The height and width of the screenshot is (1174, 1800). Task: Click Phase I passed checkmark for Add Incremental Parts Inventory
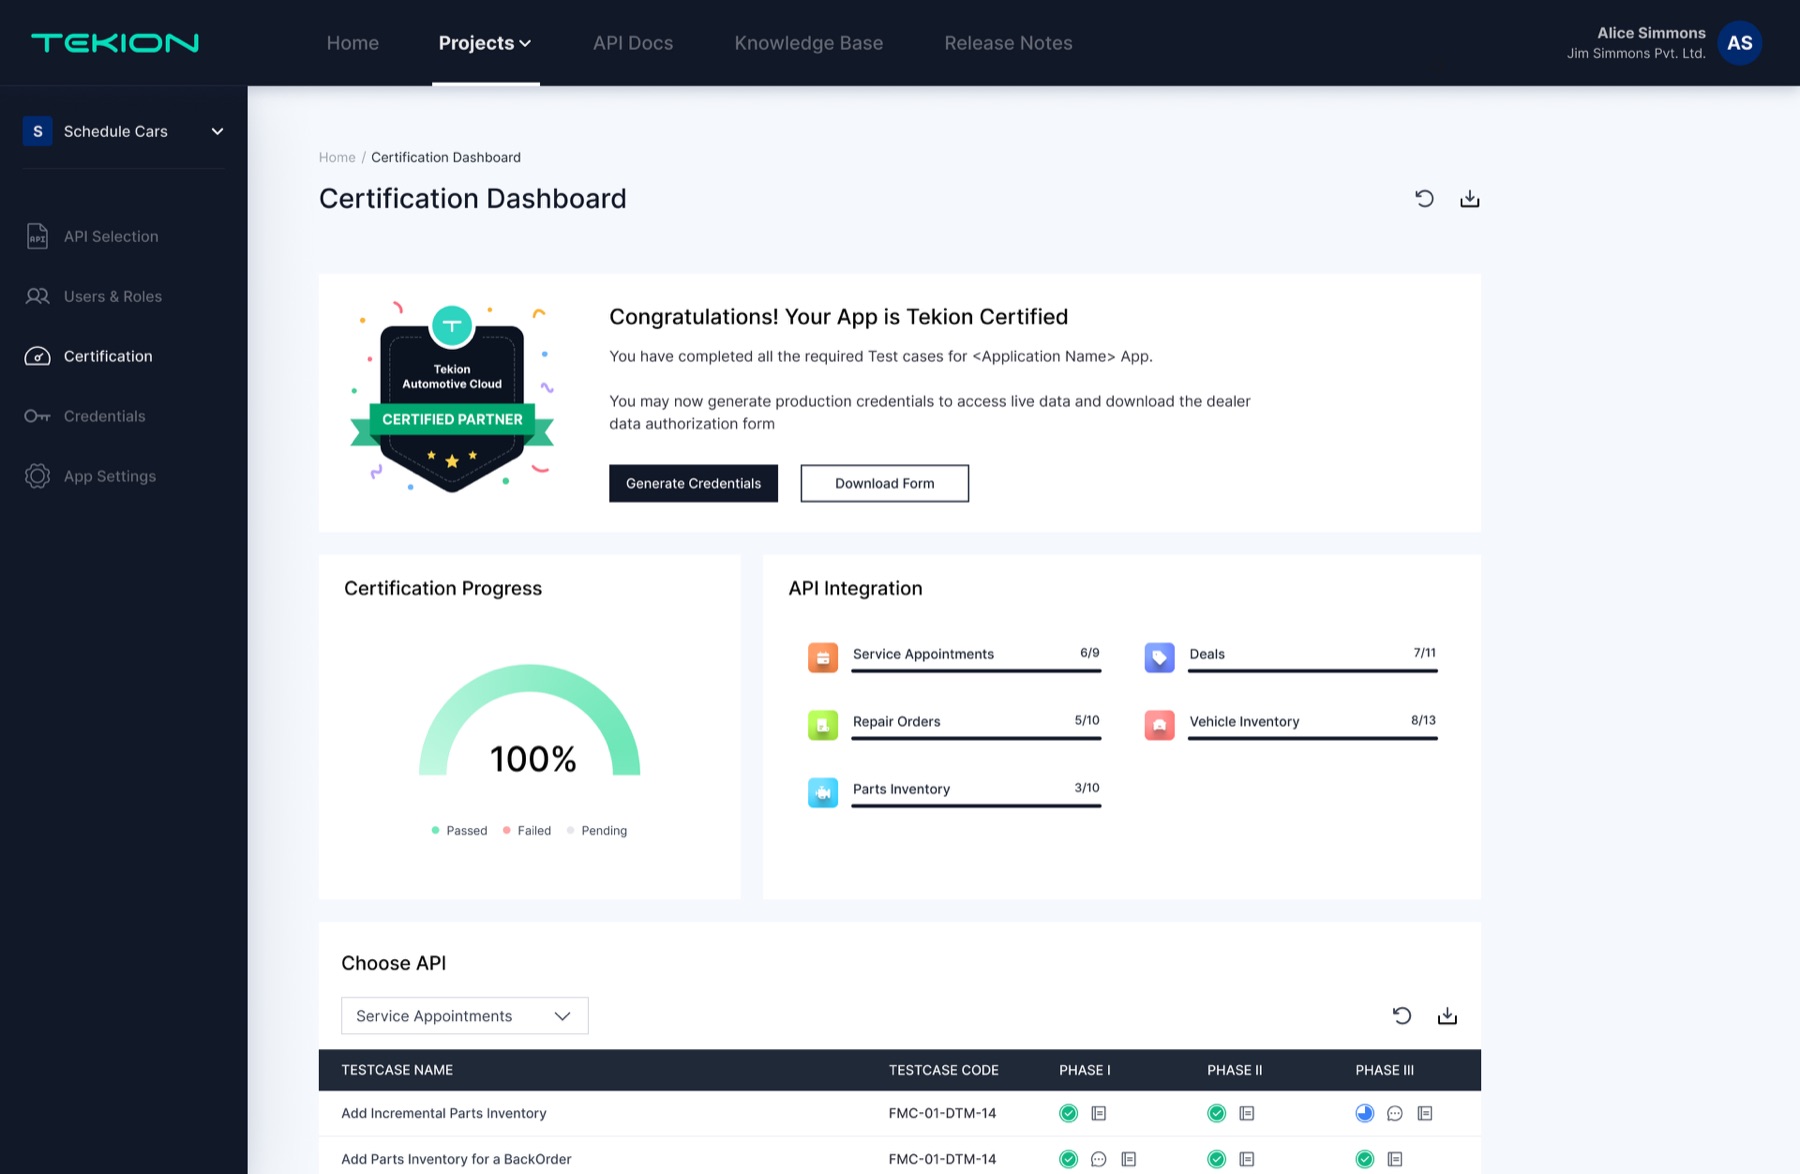(x=1068, y=1113)
